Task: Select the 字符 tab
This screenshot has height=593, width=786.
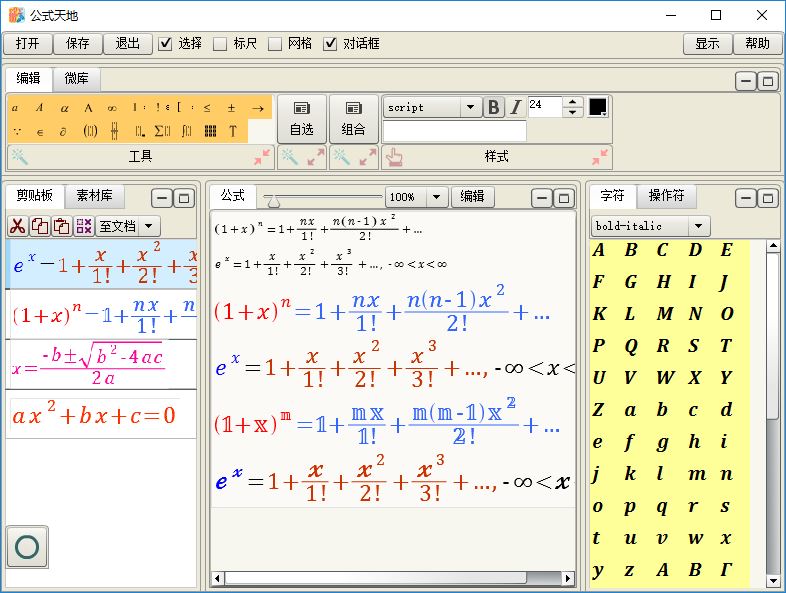Action: pyautogui.click(x=612, y=195)
